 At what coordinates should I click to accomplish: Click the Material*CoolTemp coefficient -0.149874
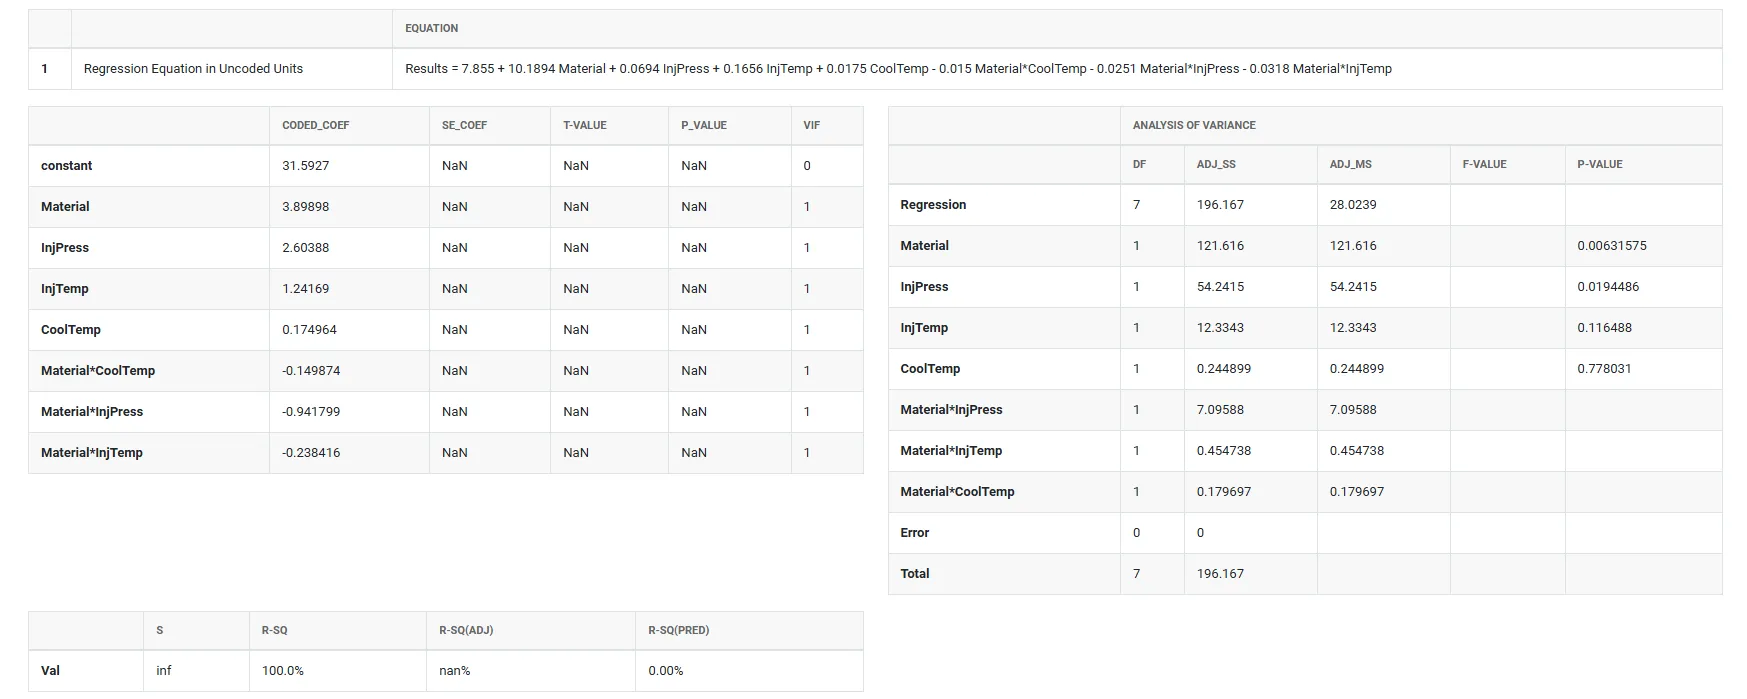click(x=311, y=371)
